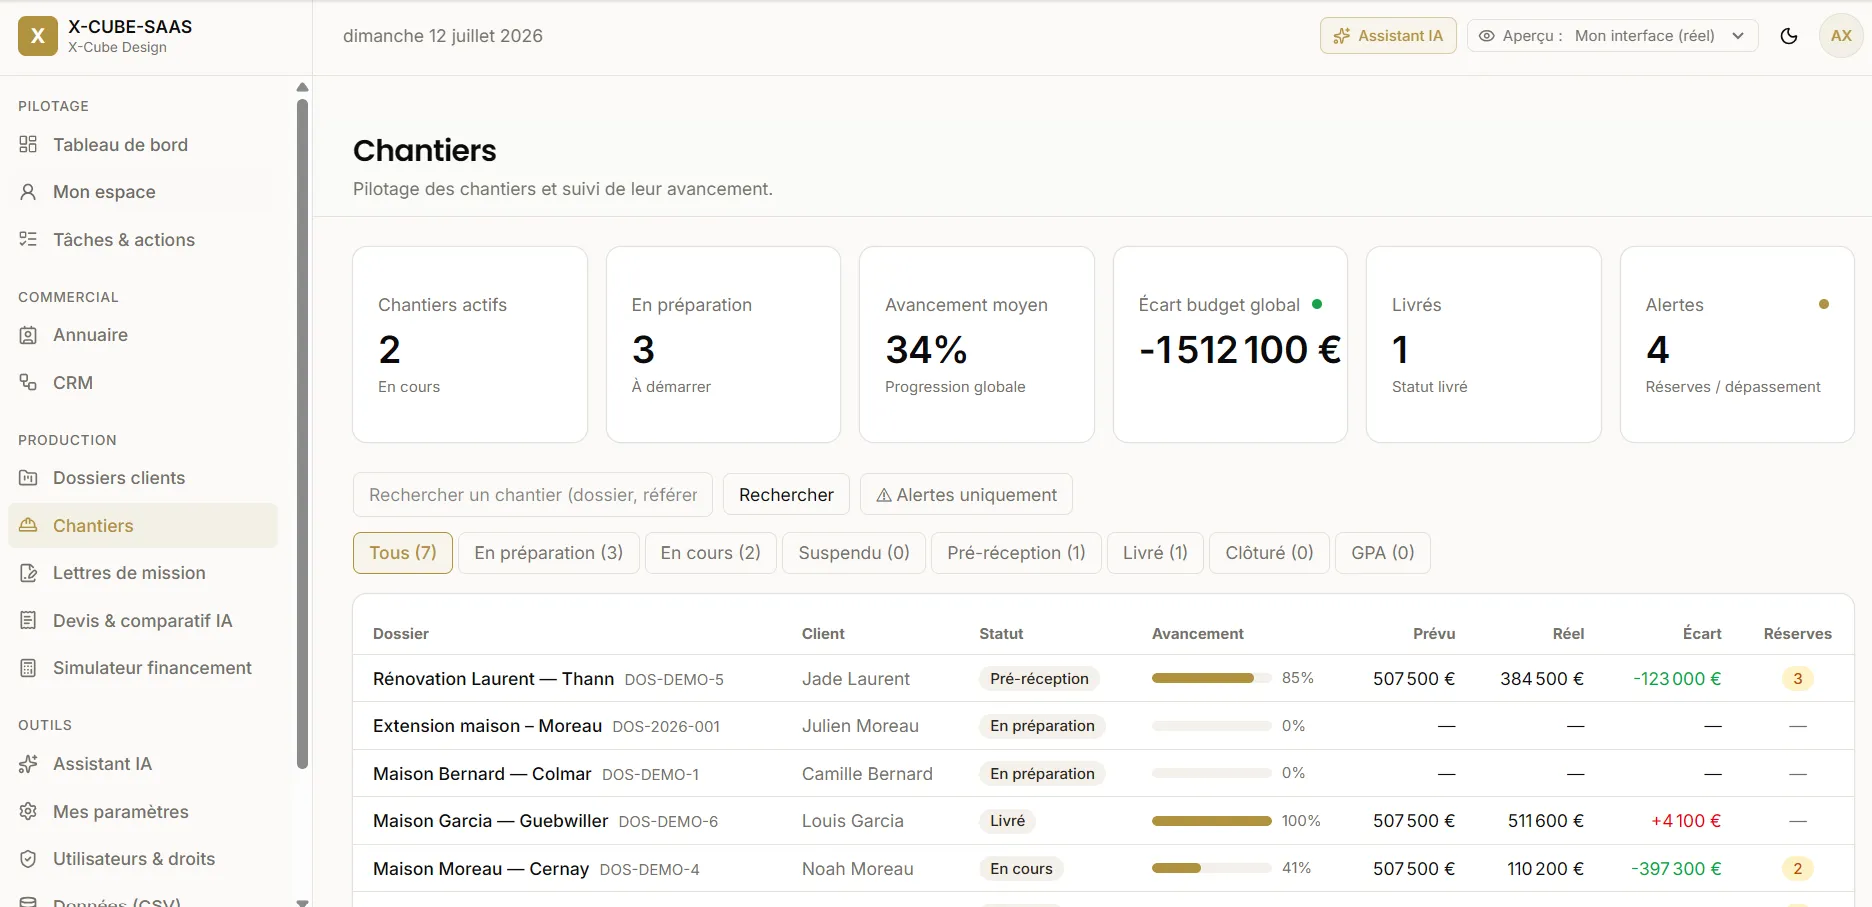Click the +4 100 € écart value
The height and width of the screenshot is (907, 1872).
pos(1685,821)
